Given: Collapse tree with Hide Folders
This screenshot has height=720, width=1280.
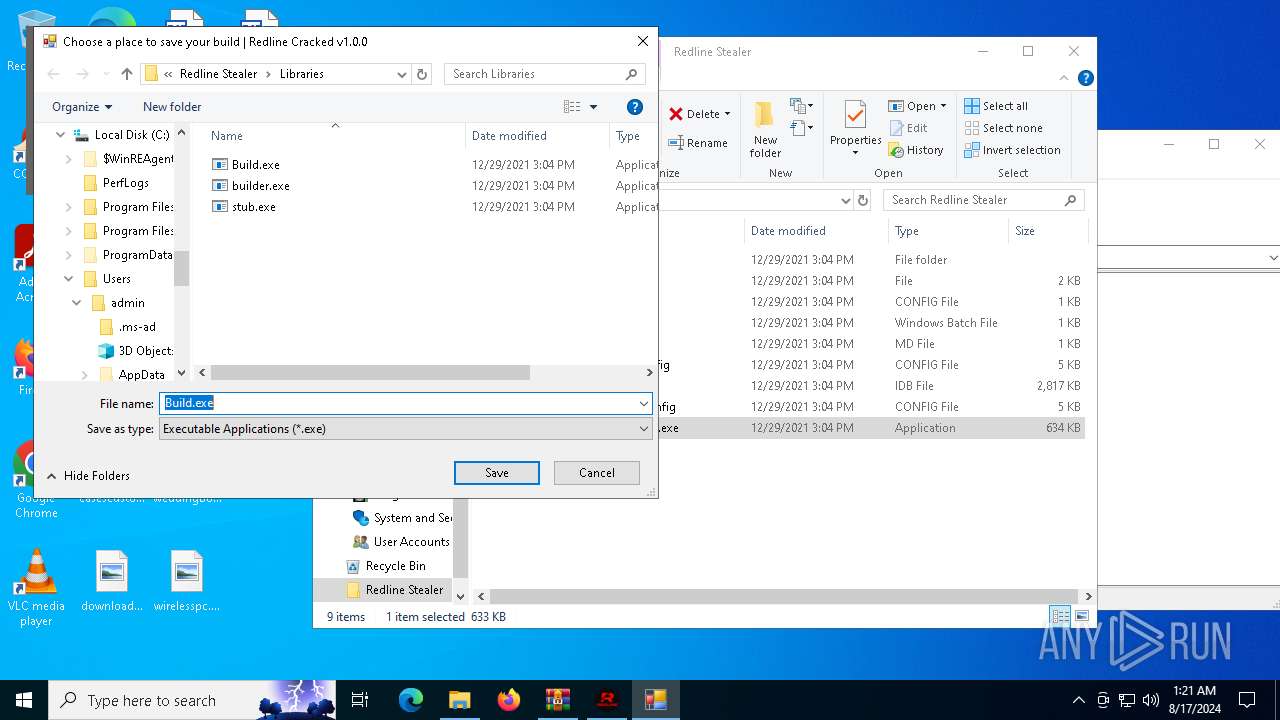Looking at the screenshot, I should point(88,476).
